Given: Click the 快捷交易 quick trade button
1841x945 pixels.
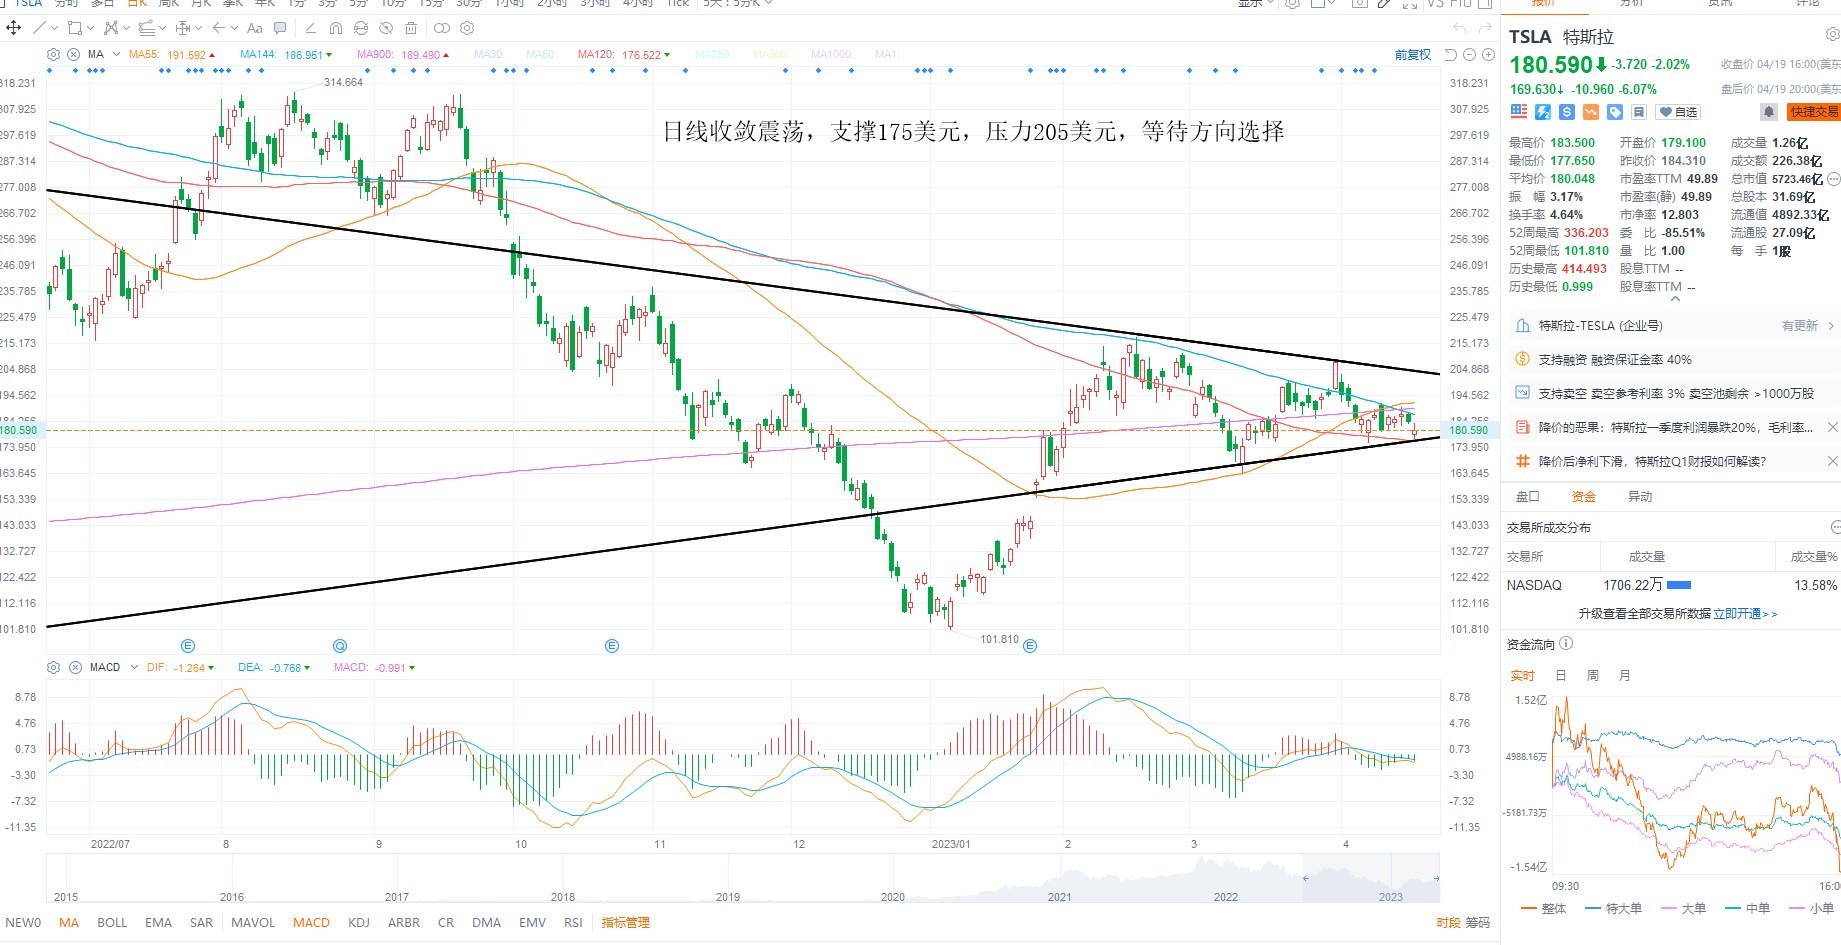Looking at the screenshot, I should click(1814, 112).
